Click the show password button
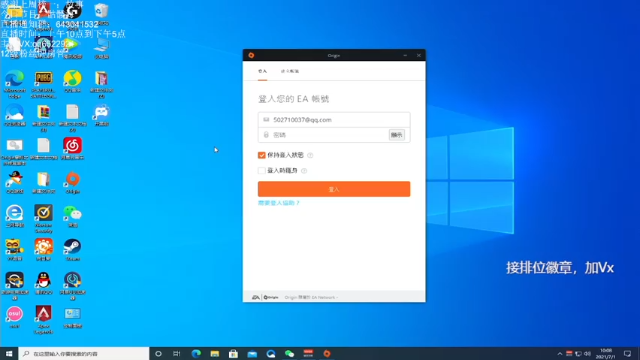 [396, 135]
